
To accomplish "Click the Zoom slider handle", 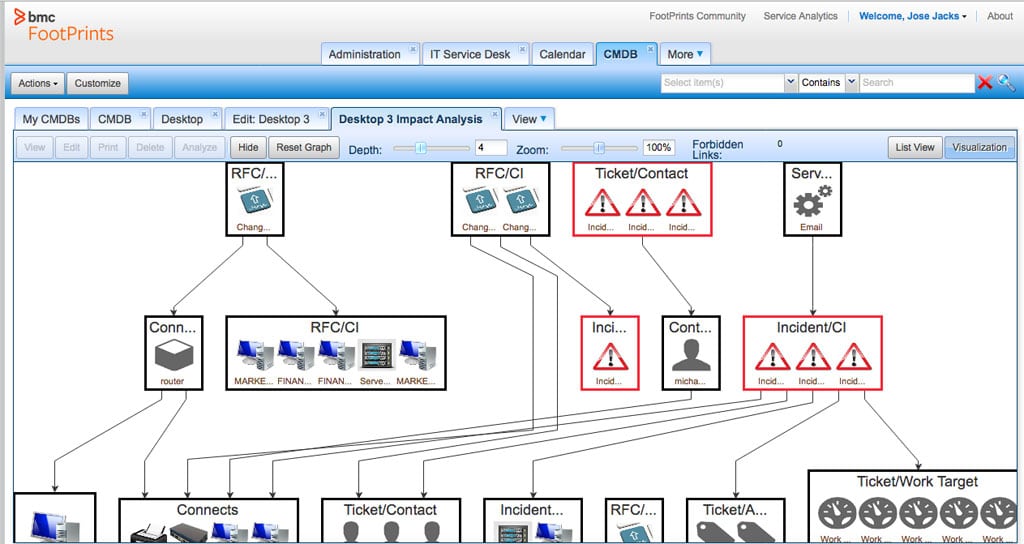I will pos(599,148).
